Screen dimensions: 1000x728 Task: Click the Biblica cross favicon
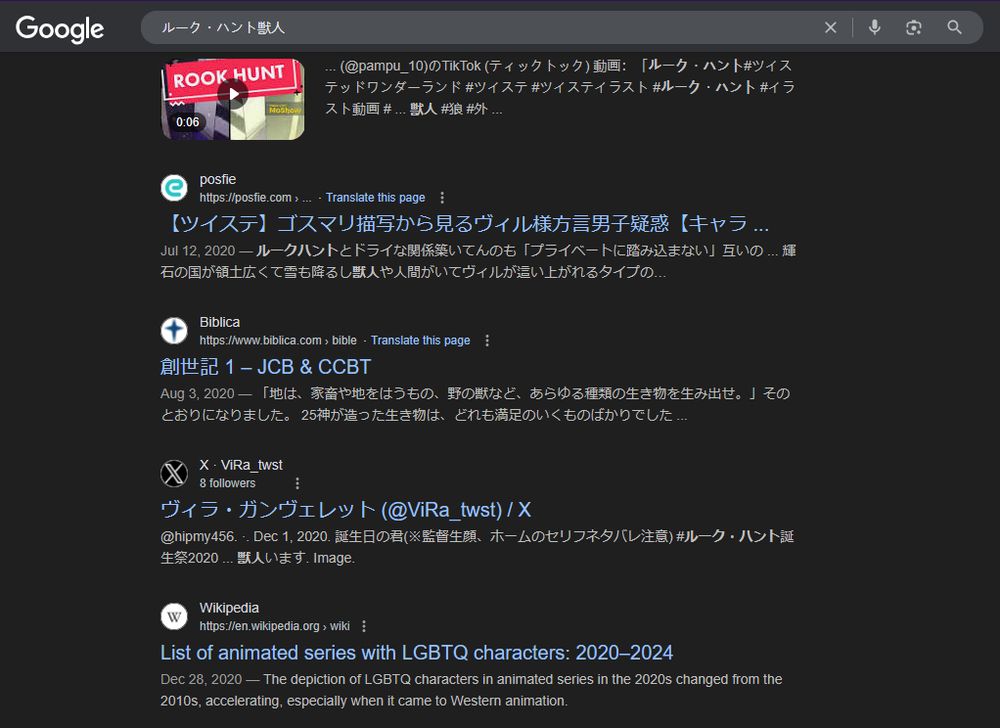click(x=174, y=330)
